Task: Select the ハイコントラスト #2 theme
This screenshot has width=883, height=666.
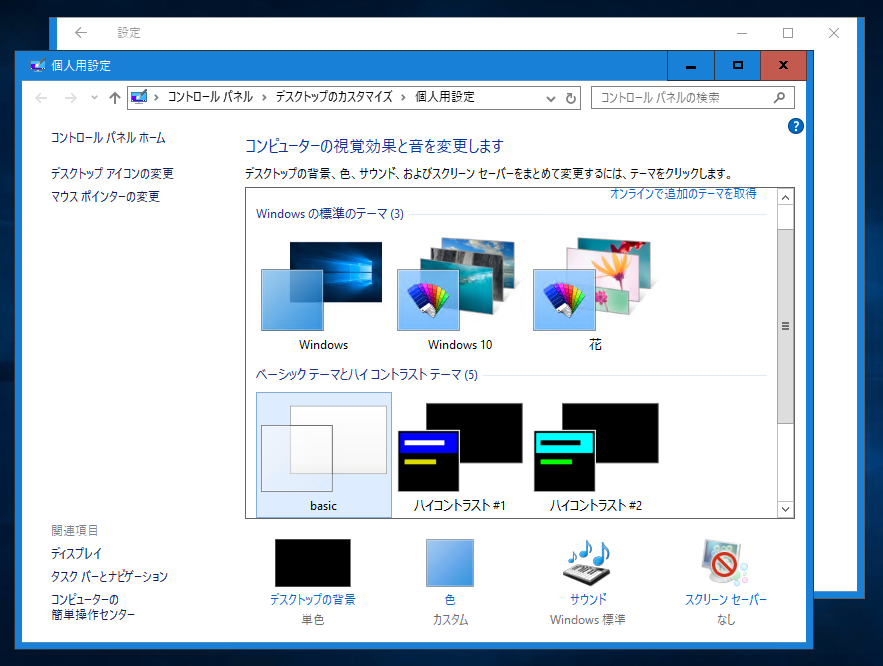Action: 596,455
